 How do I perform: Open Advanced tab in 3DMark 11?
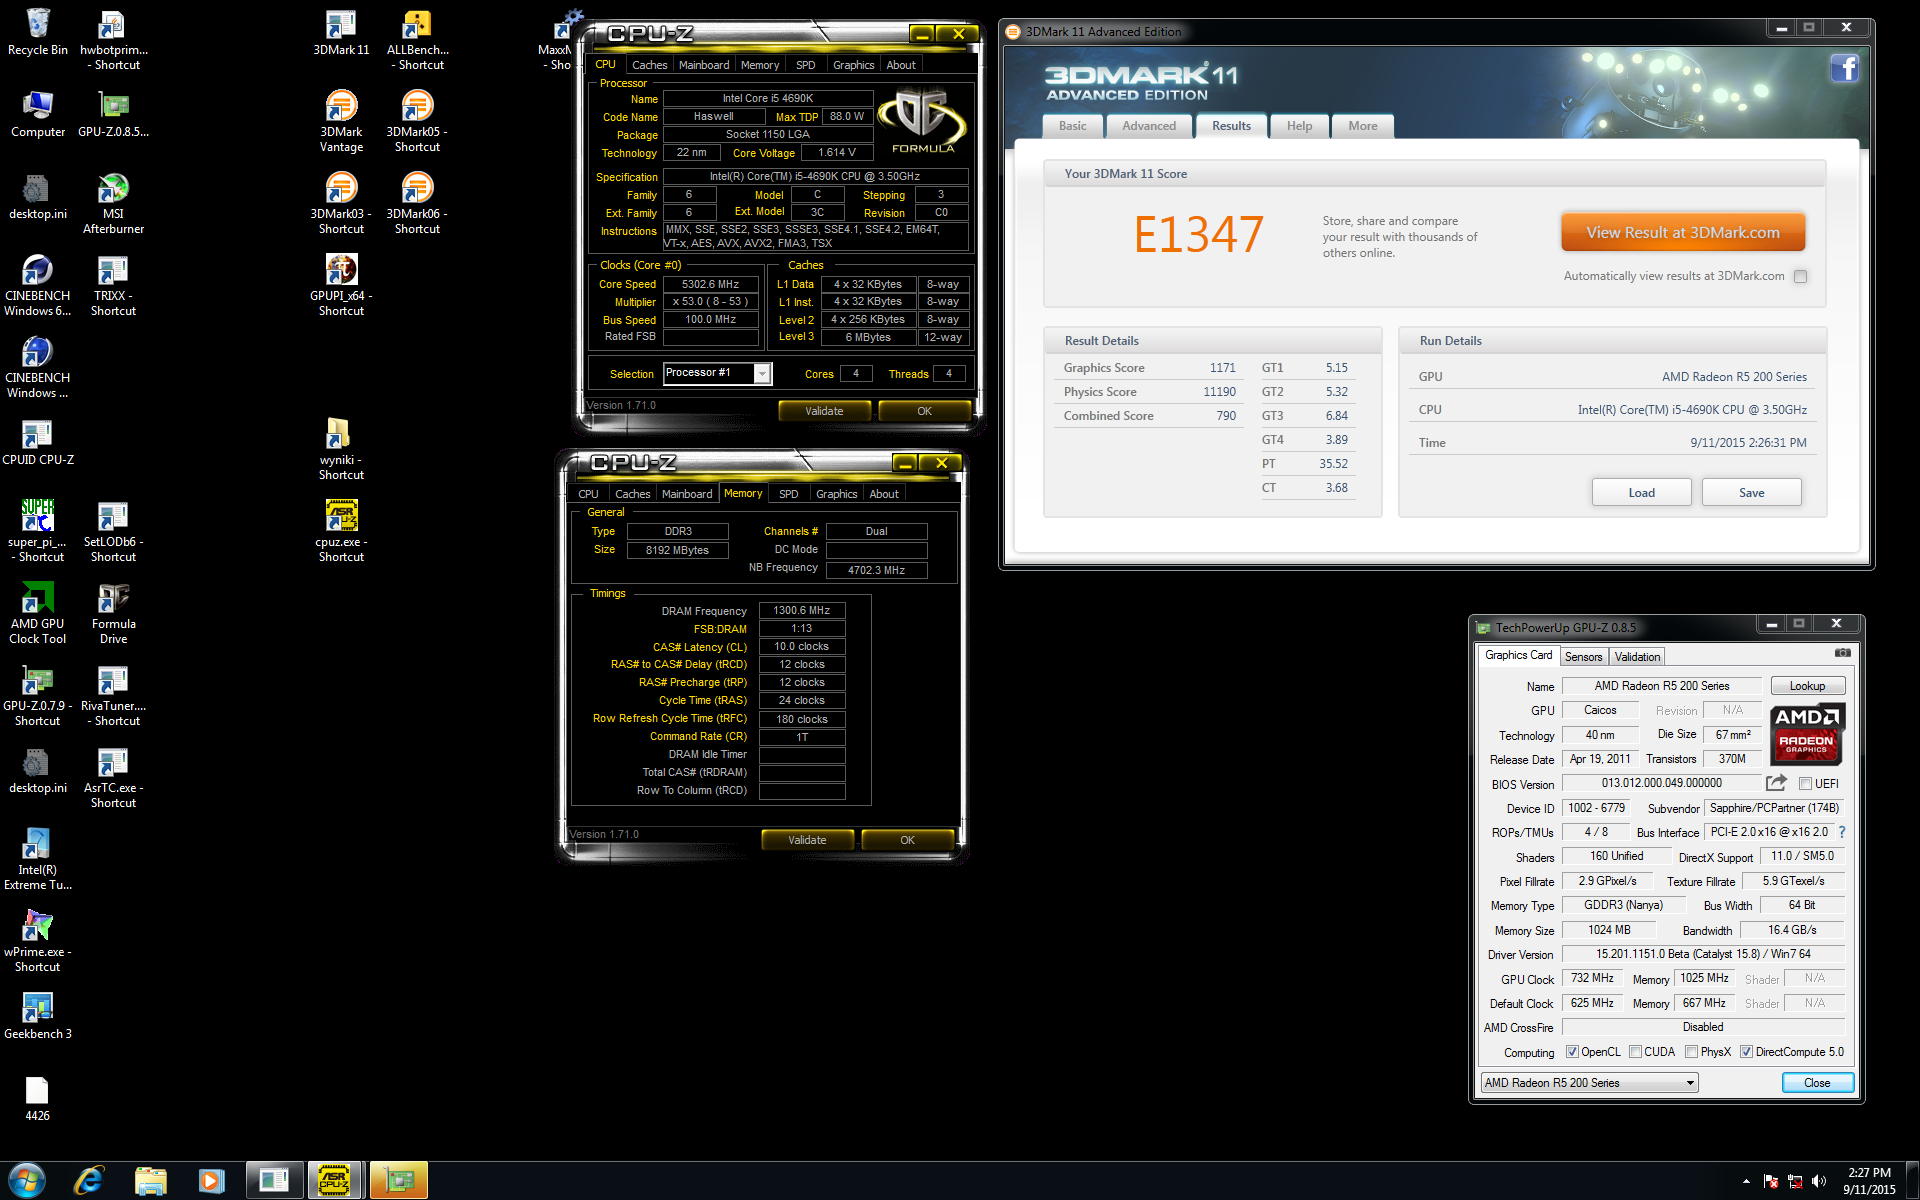[1149, 126]
